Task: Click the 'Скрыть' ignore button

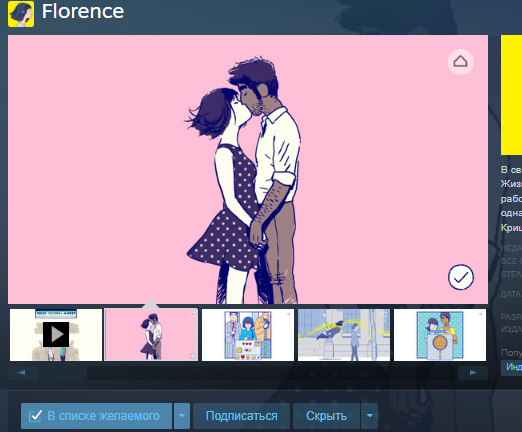Action: pyautogui.click(x=326, y=416)
